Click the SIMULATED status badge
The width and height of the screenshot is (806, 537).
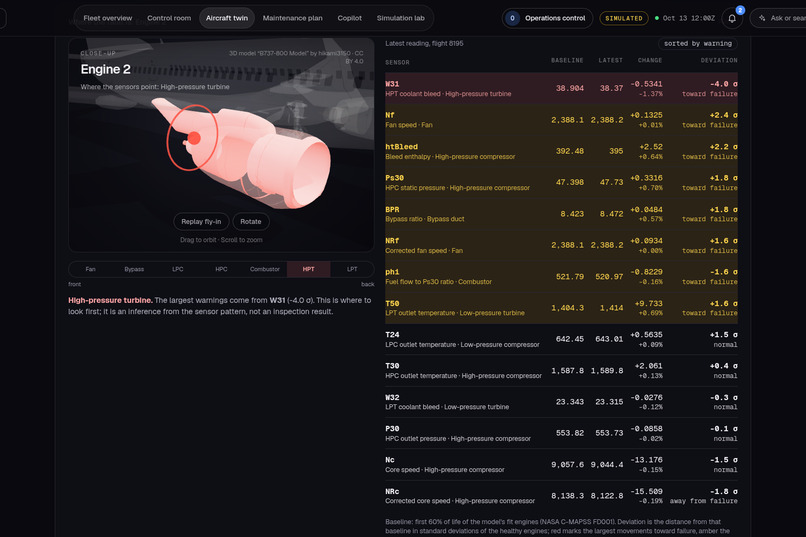point(624,18)
